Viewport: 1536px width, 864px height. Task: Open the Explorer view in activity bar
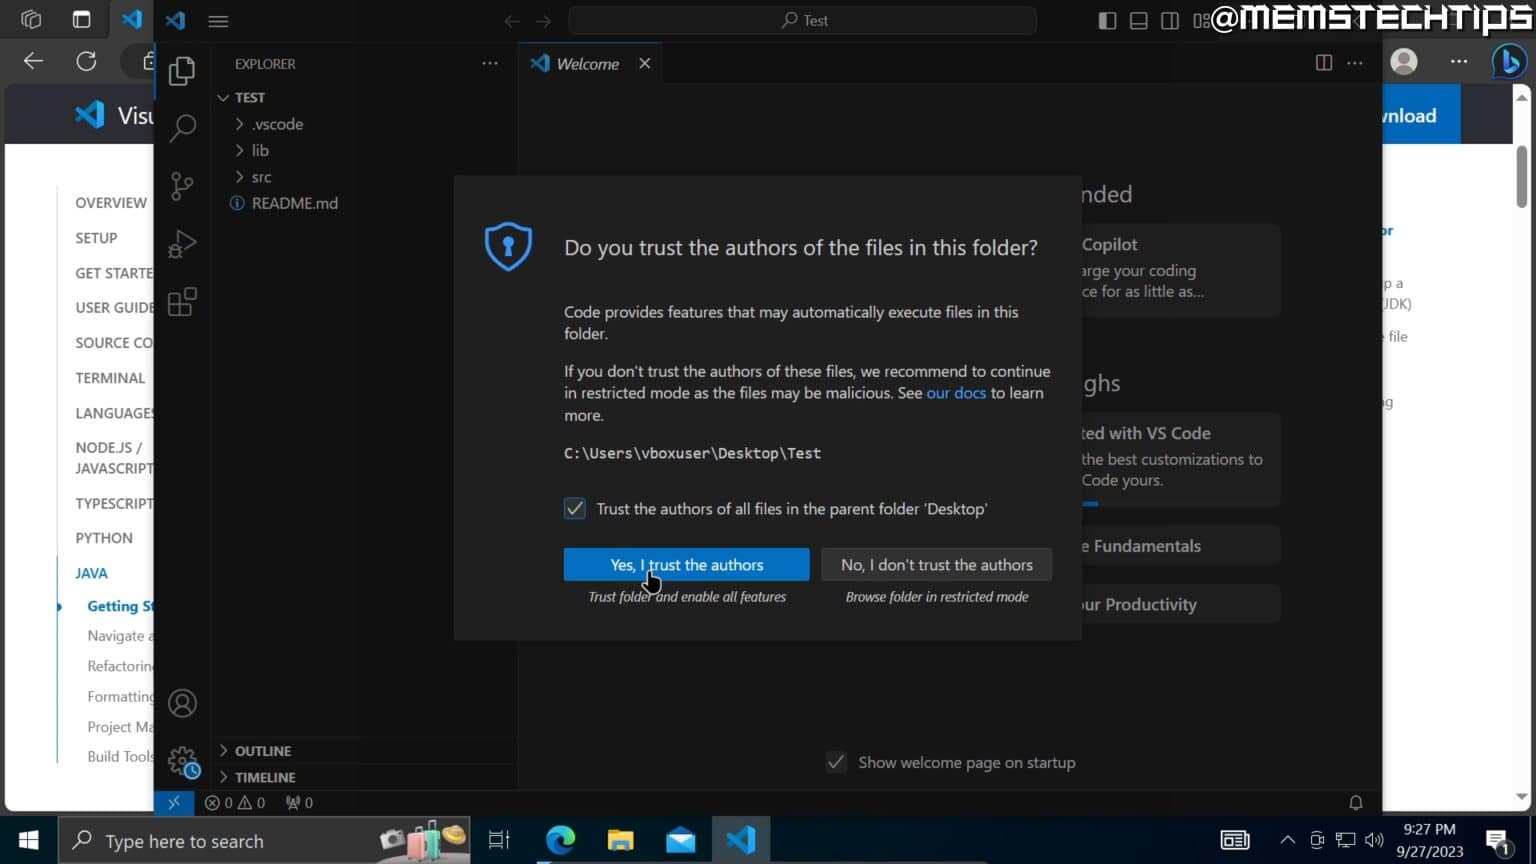182,70
